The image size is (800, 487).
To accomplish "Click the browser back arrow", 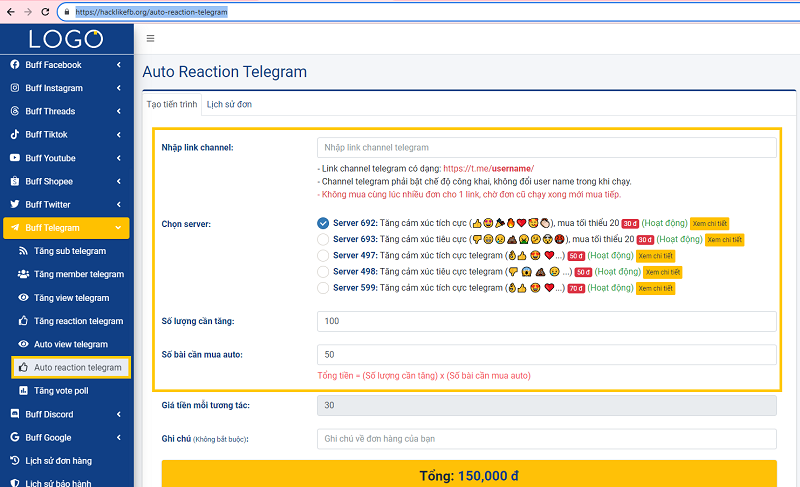I will (x=10, y=12).
